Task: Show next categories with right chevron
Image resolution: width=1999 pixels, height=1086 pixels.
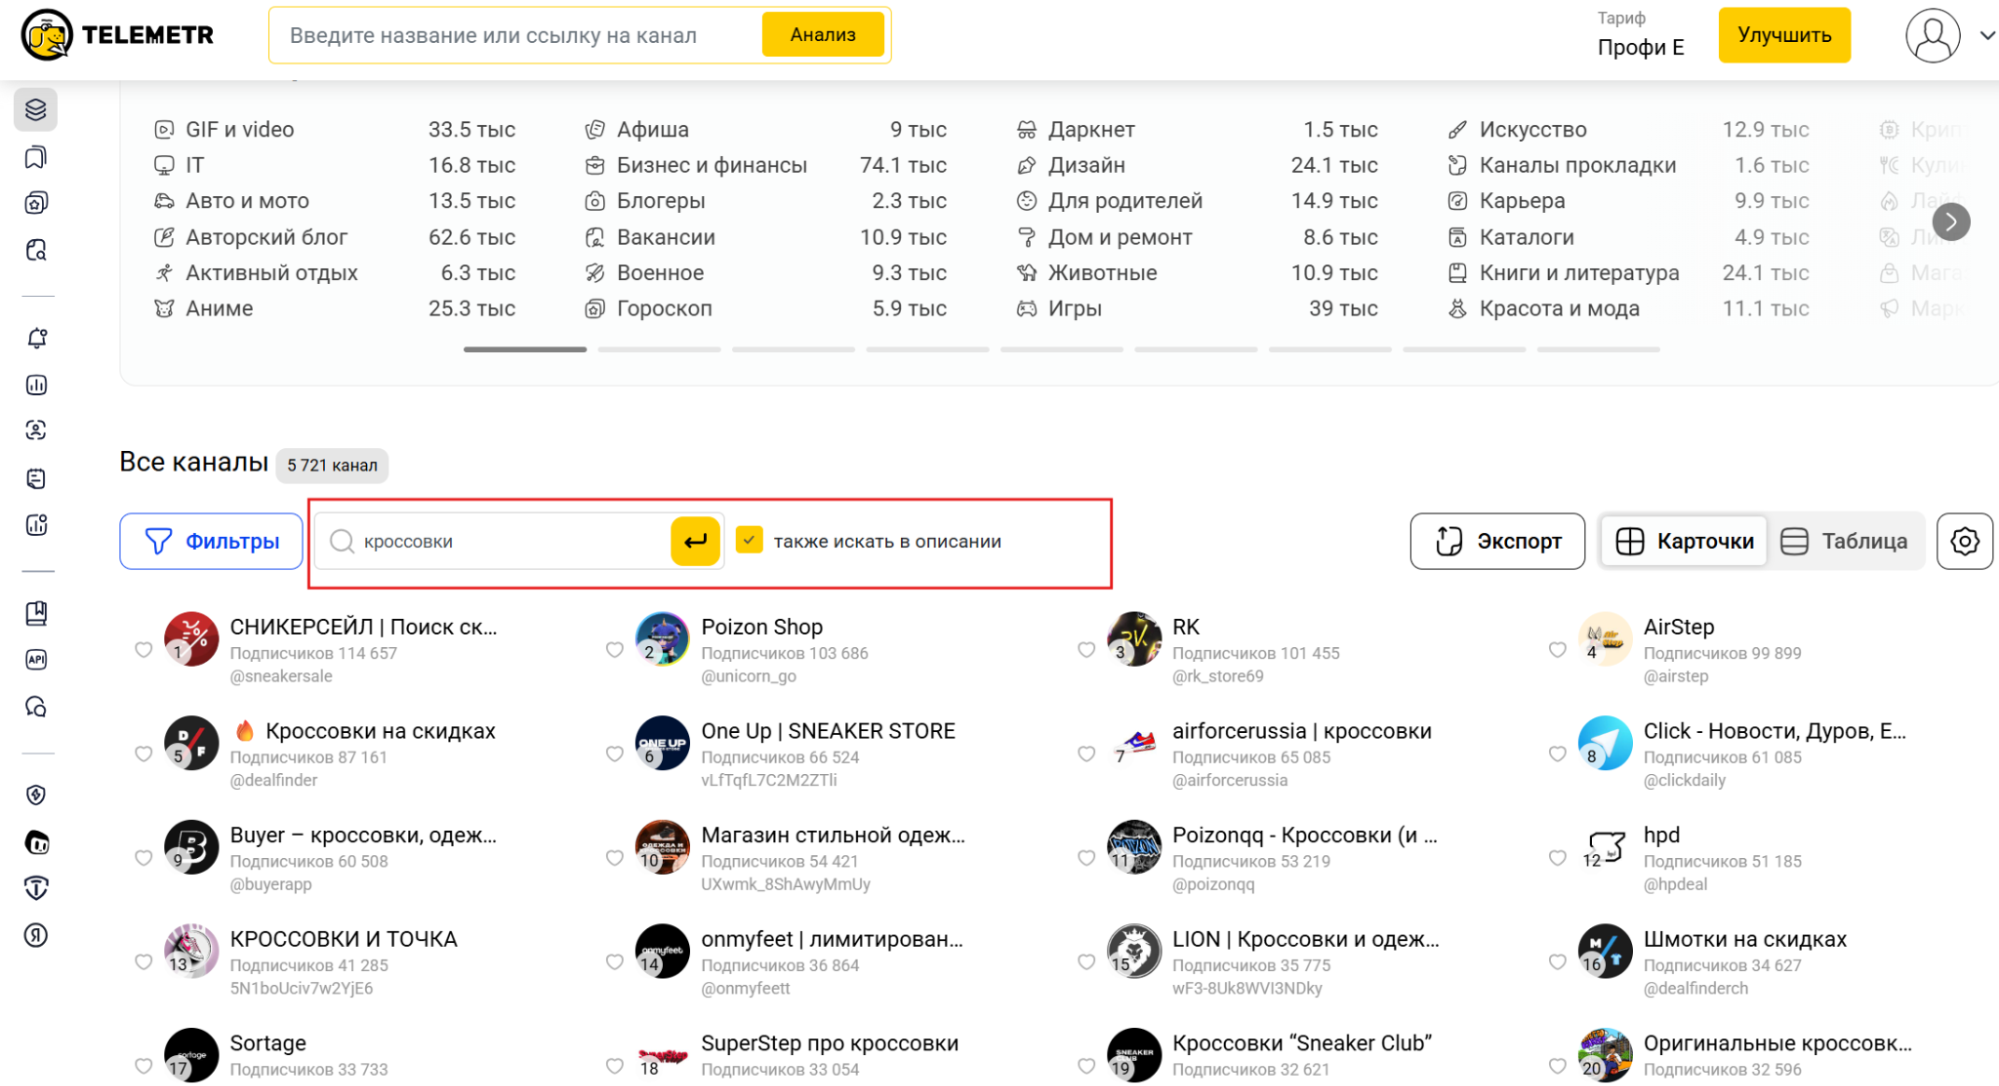Action: (x=1950, y=222)
